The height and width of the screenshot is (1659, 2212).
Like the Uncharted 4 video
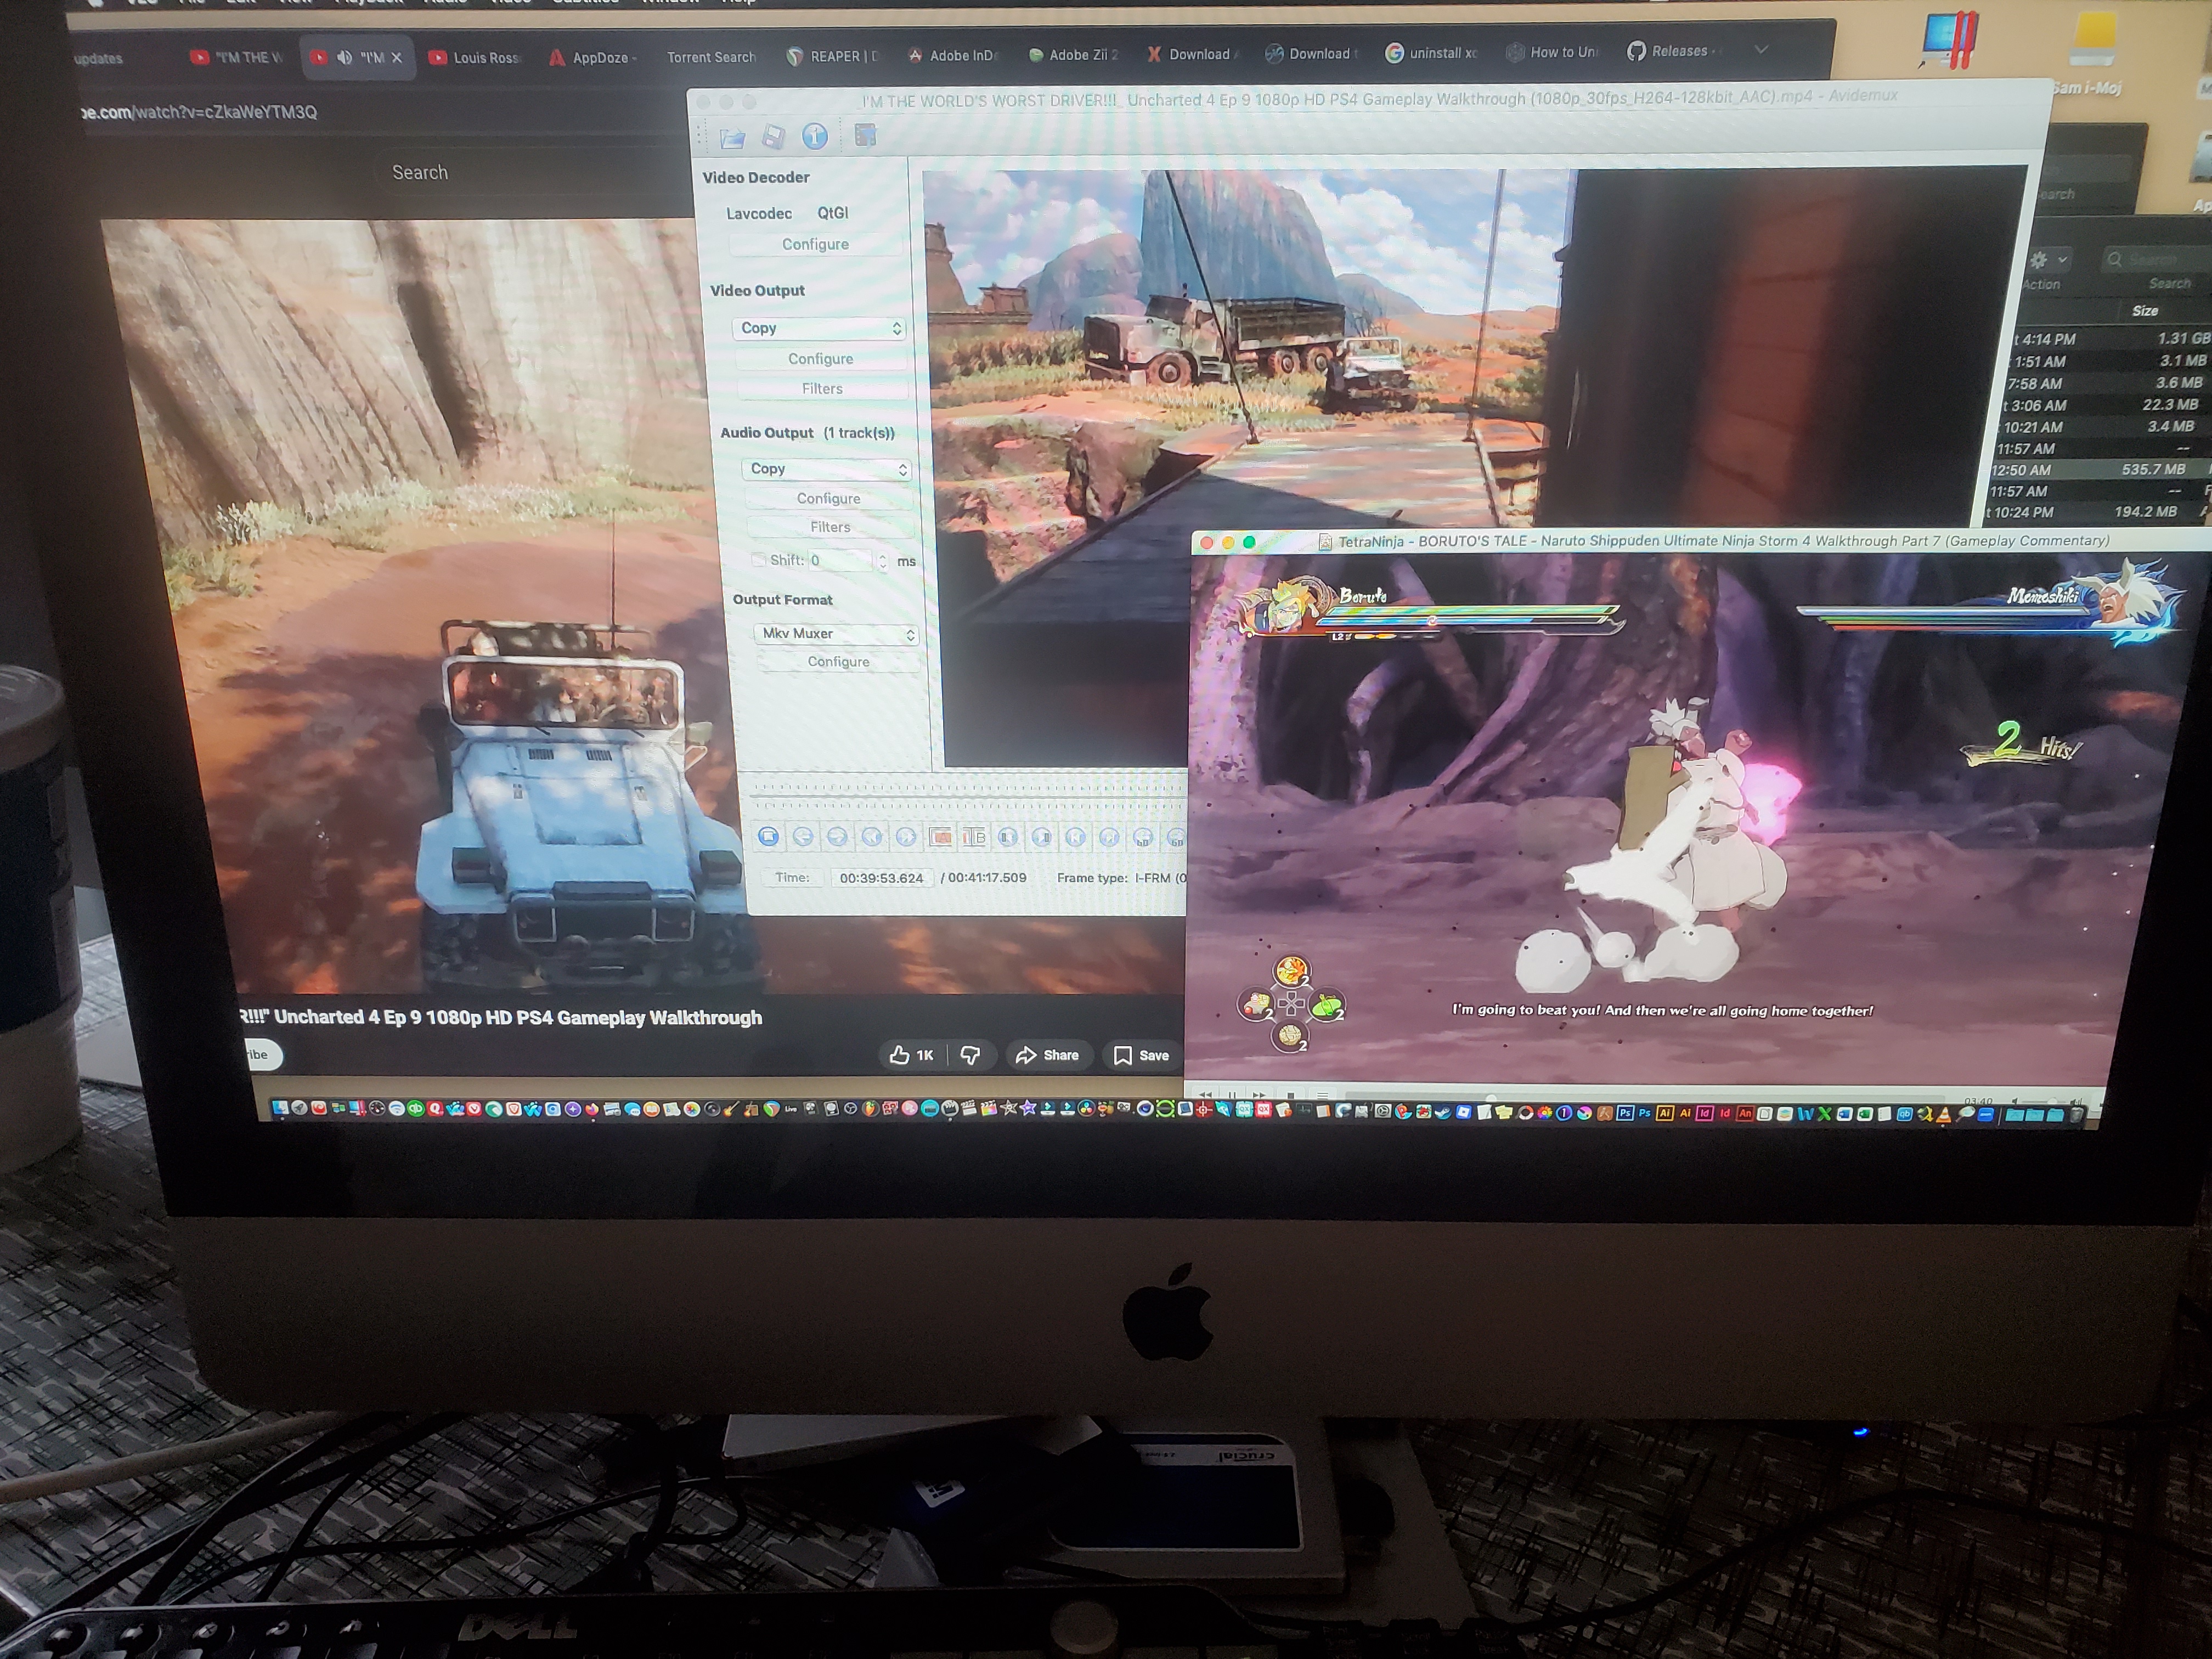click(911, 1055)
